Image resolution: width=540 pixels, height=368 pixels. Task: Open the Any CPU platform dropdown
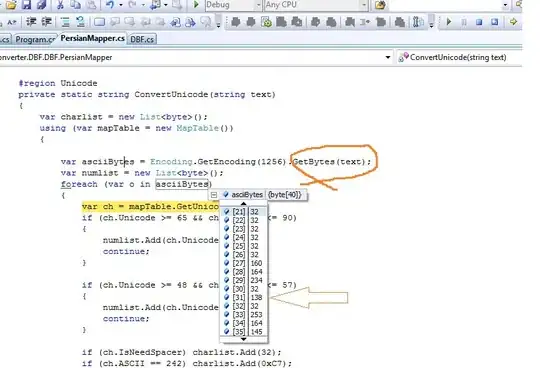316,5
